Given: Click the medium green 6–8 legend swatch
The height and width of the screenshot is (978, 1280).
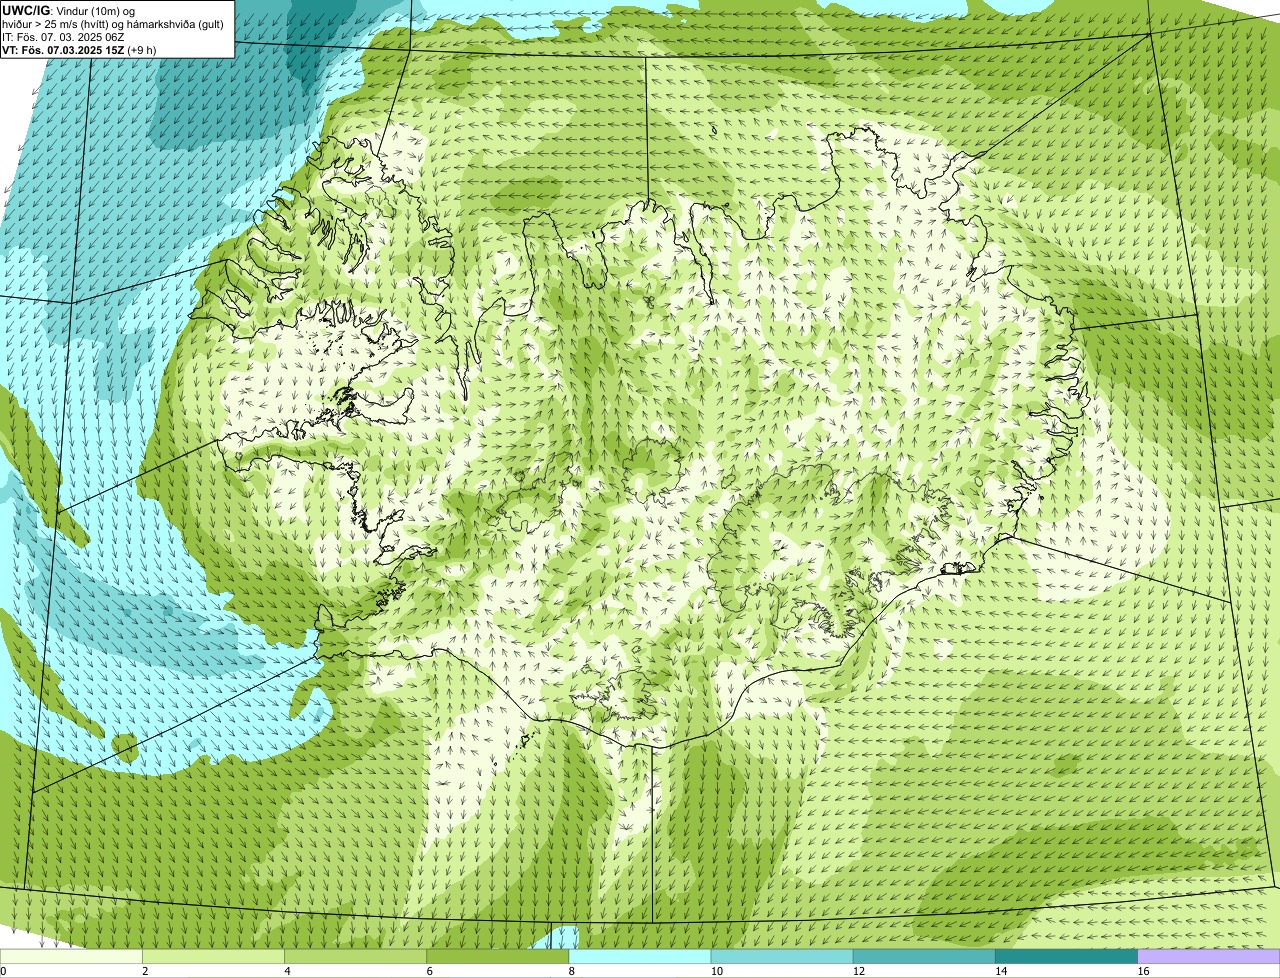Looking at the screenshot, I should (x=498, y=957).
